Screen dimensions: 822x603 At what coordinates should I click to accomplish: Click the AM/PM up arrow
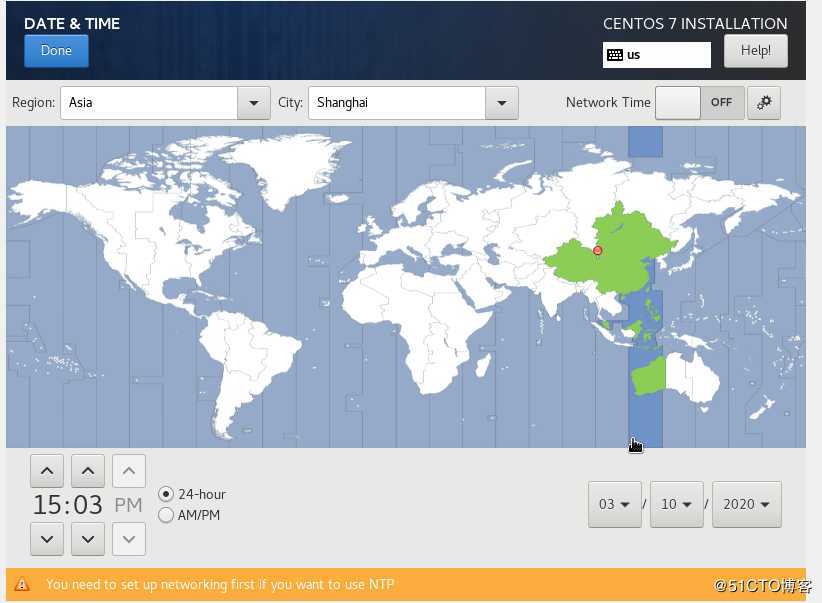tap(129, 471)
